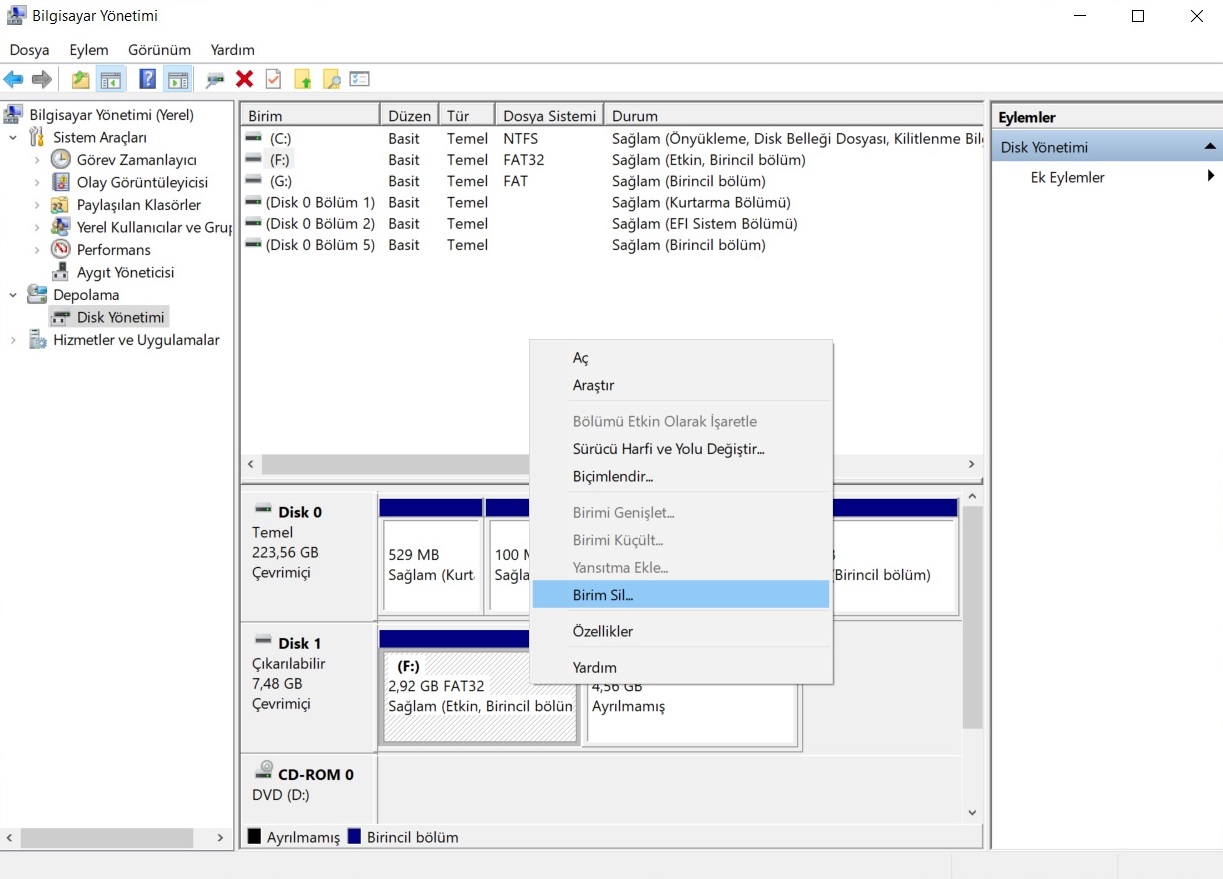1223x879 pixels.
Task: Choose Aç in the context menu
Action: click(681, 357)
